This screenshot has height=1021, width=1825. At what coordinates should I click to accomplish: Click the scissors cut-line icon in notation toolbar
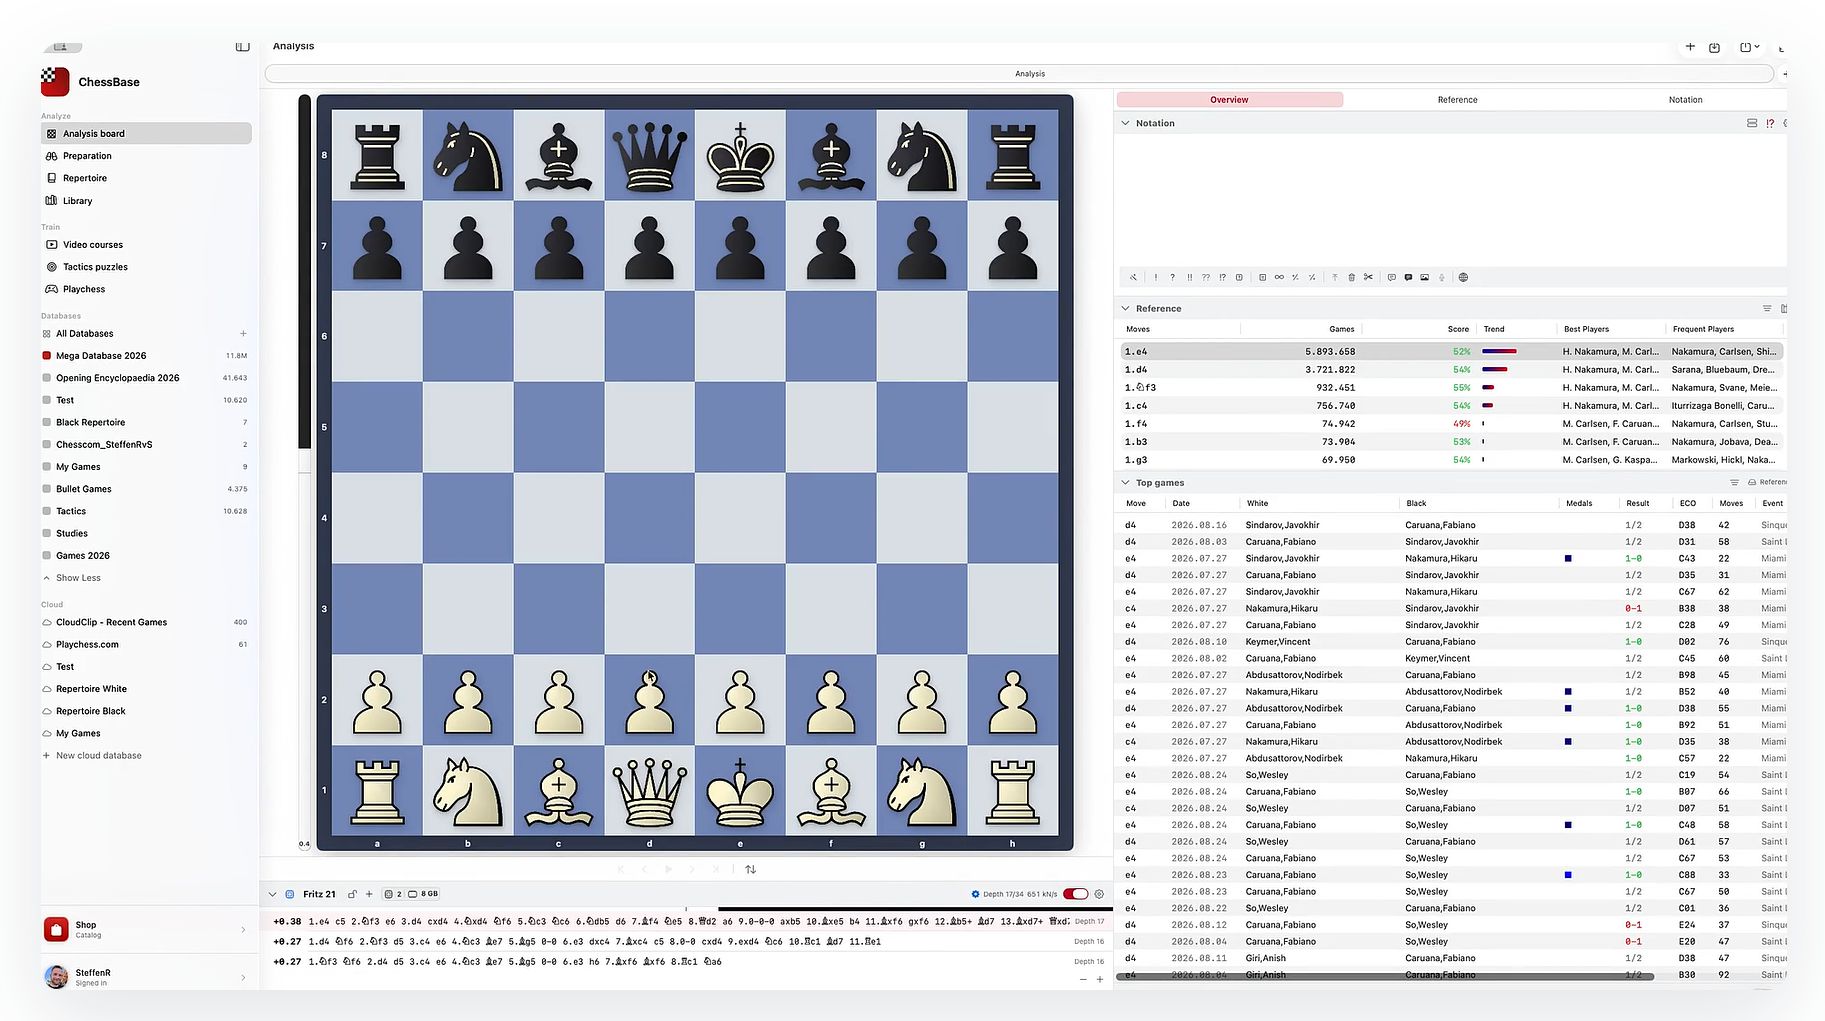[x=1368, y=277]
